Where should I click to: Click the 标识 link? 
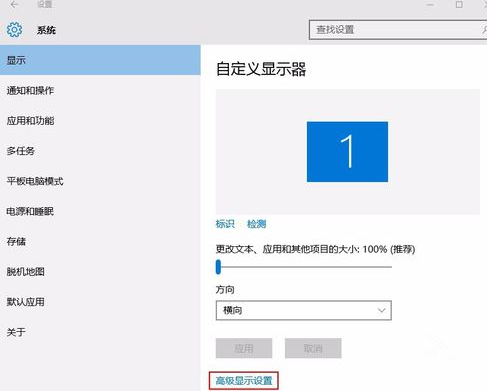225,224
